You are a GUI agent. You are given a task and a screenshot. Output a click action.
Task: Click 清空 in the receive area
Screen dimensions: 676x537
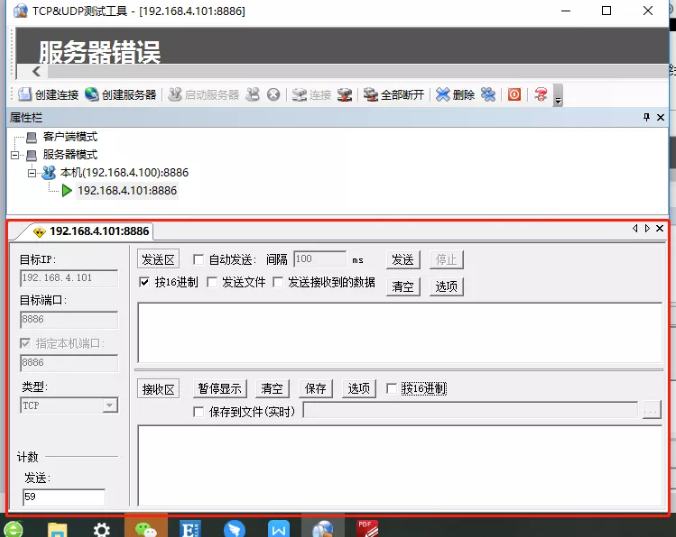tap(272, 389)
